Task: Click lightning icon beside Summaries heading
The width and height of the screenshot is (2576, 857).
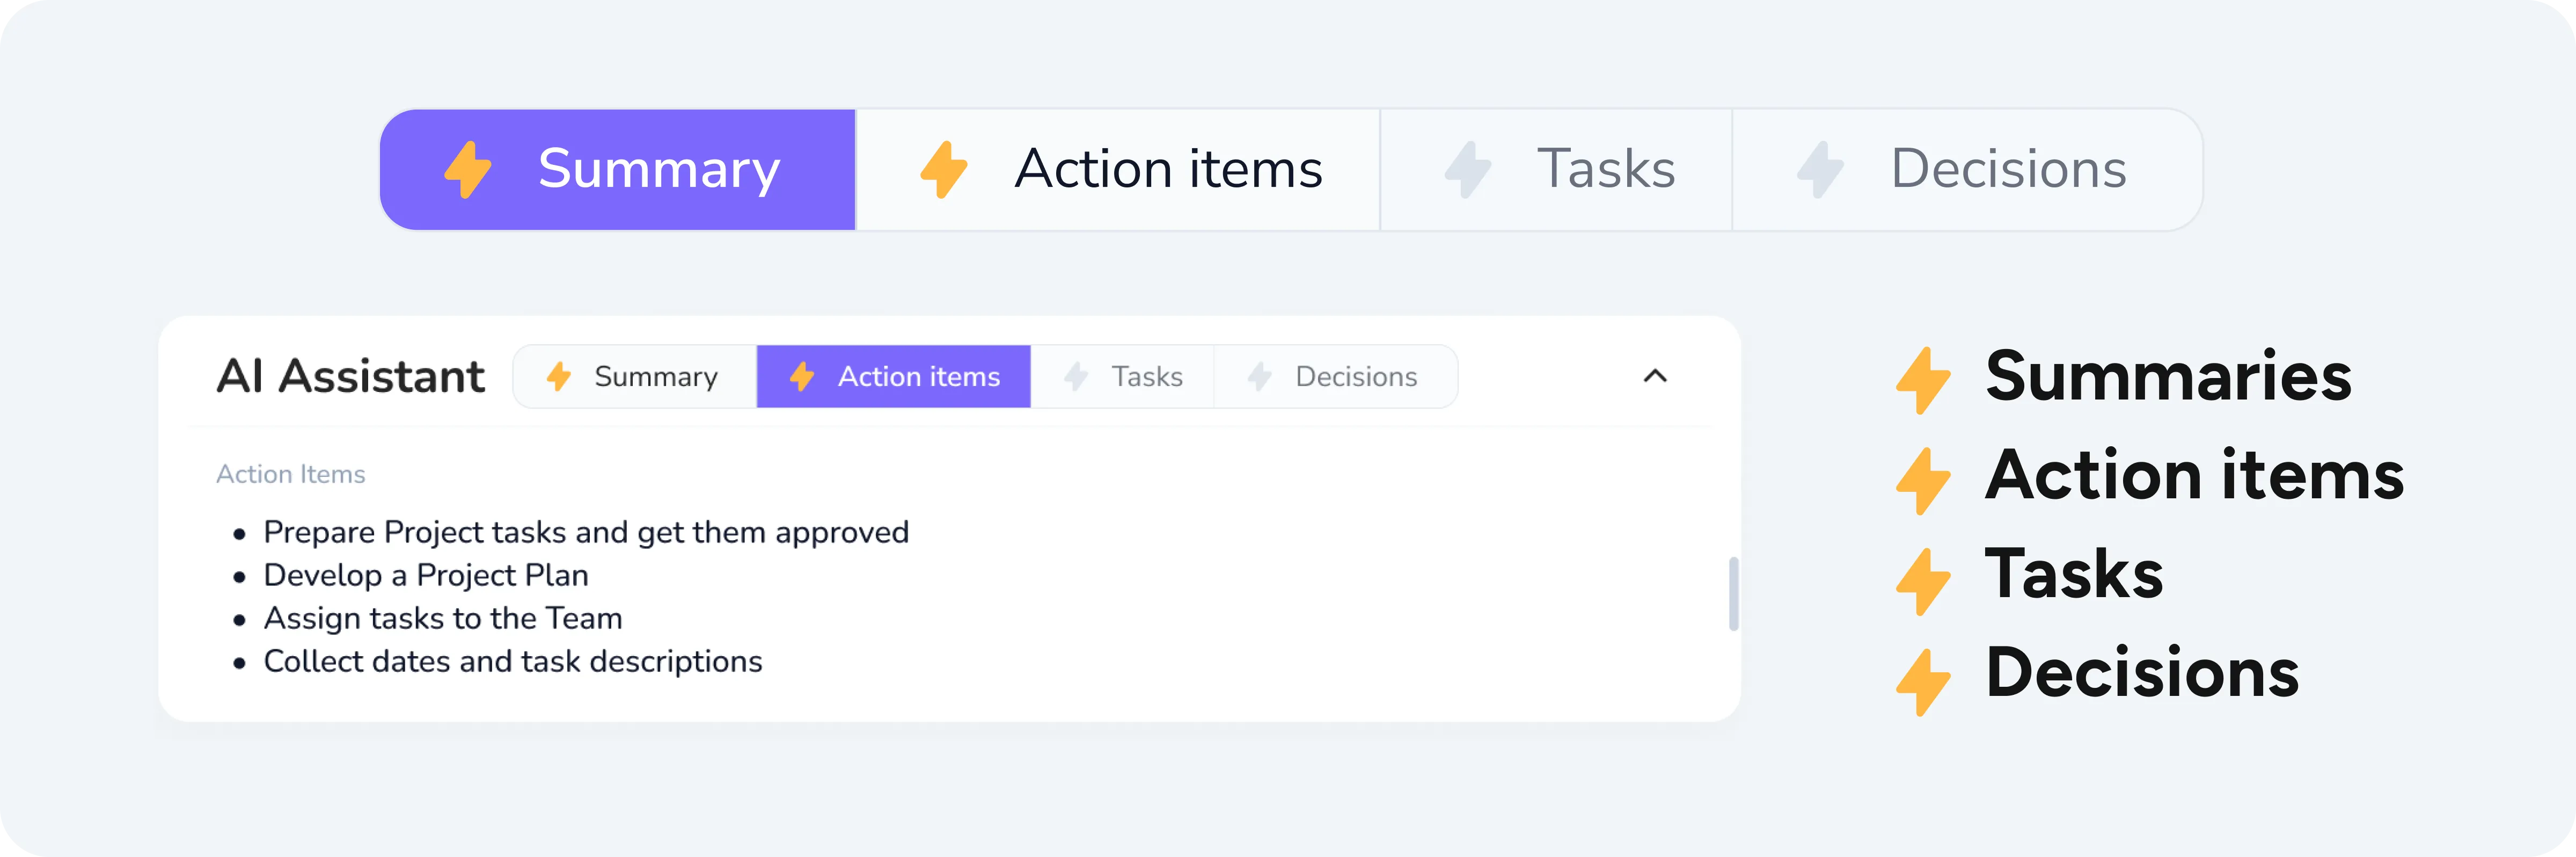Action: coord(1923,381)
